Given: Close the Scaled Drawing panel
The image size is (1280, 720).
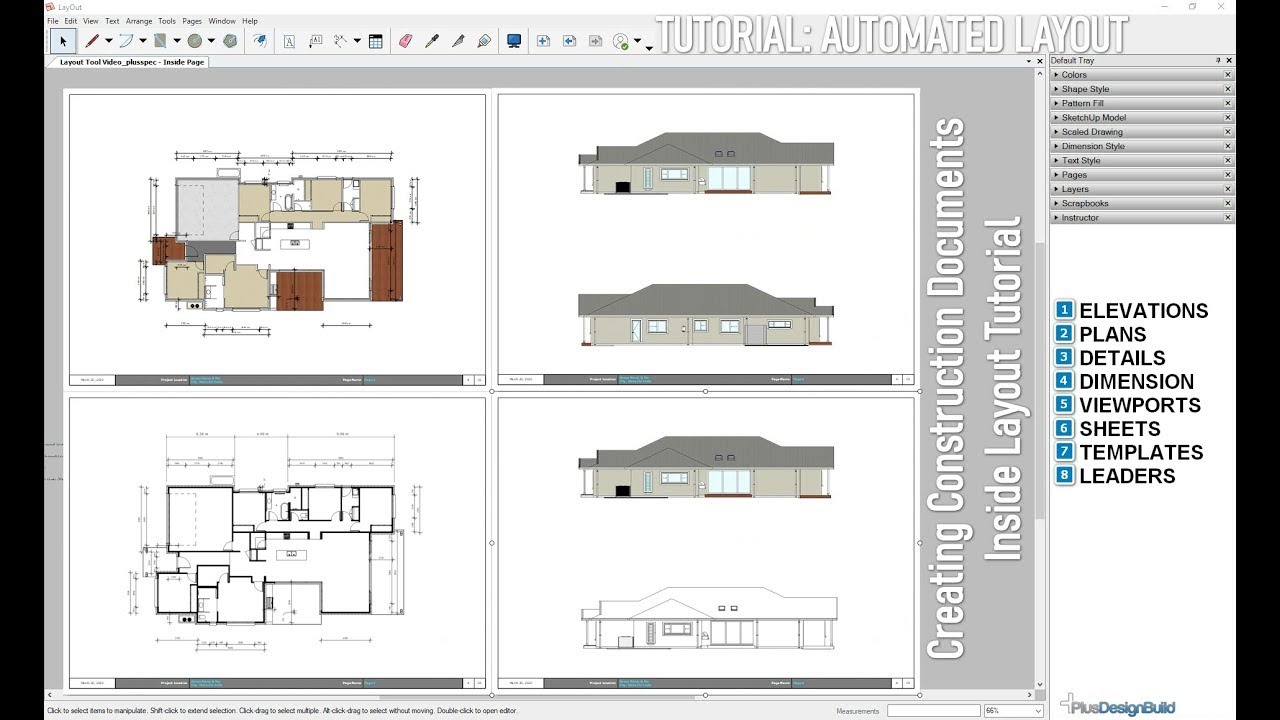Looking at the screenshot, I should click(x=1228, y=132).
